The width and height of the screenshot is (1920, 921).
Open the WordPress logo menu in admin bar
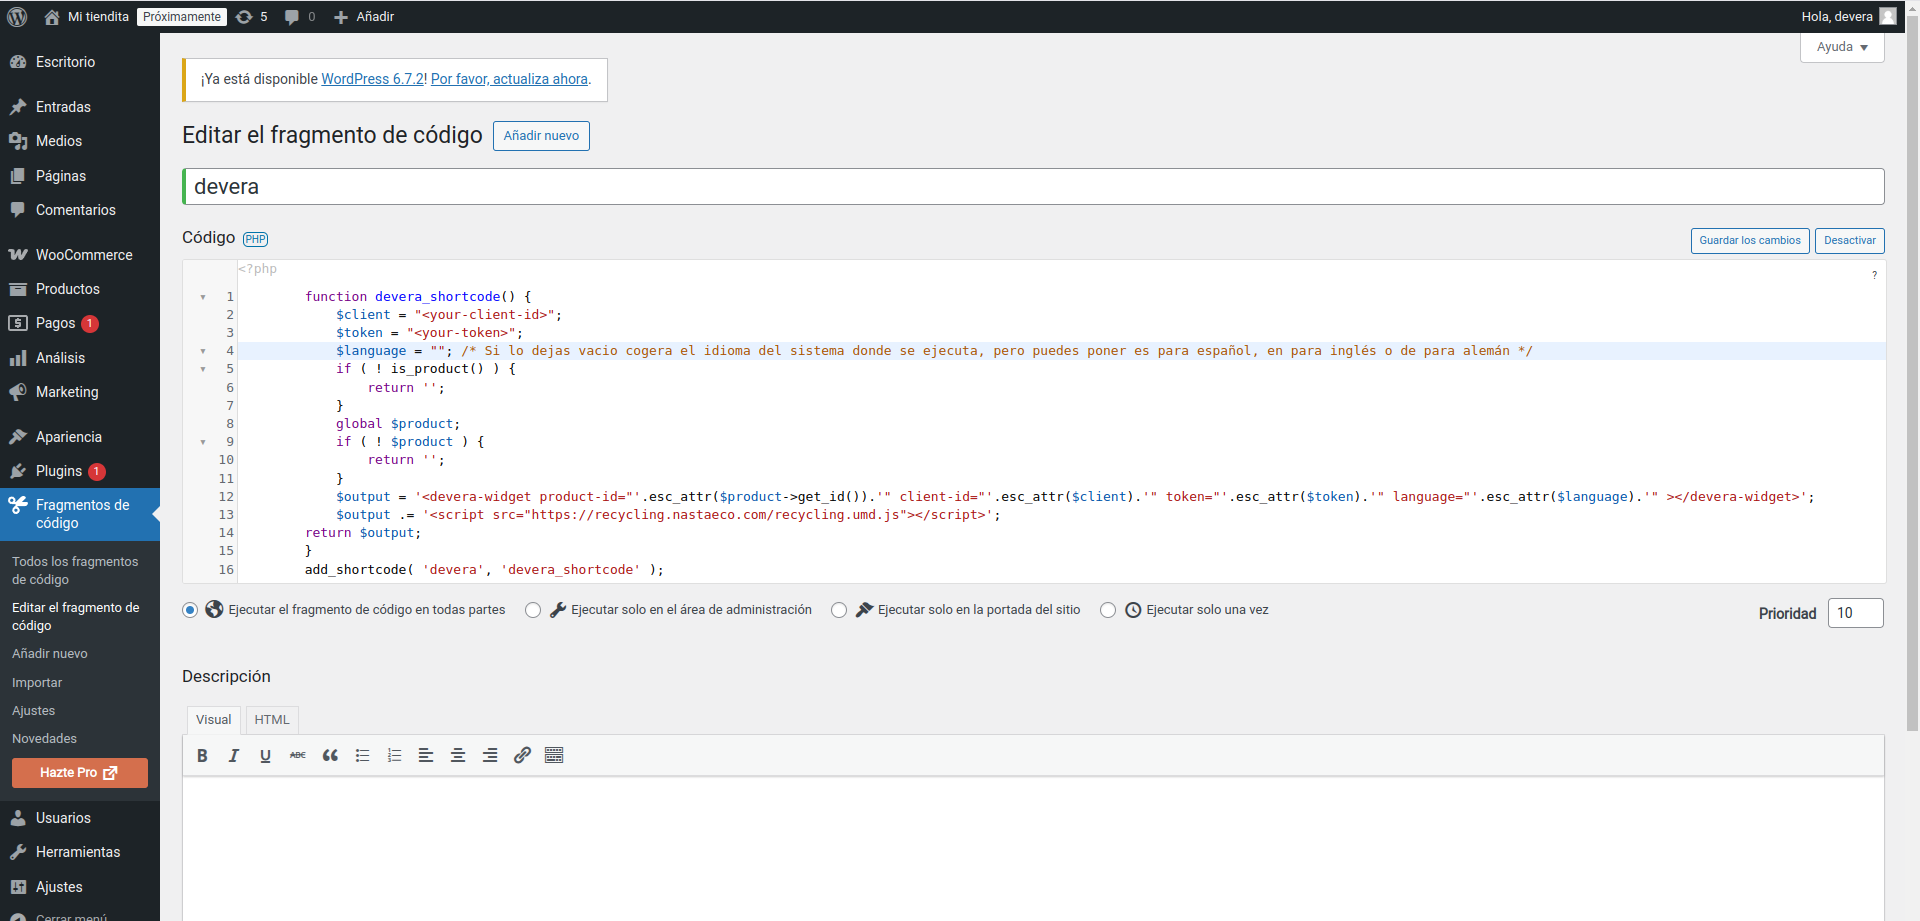pos(16,16)
